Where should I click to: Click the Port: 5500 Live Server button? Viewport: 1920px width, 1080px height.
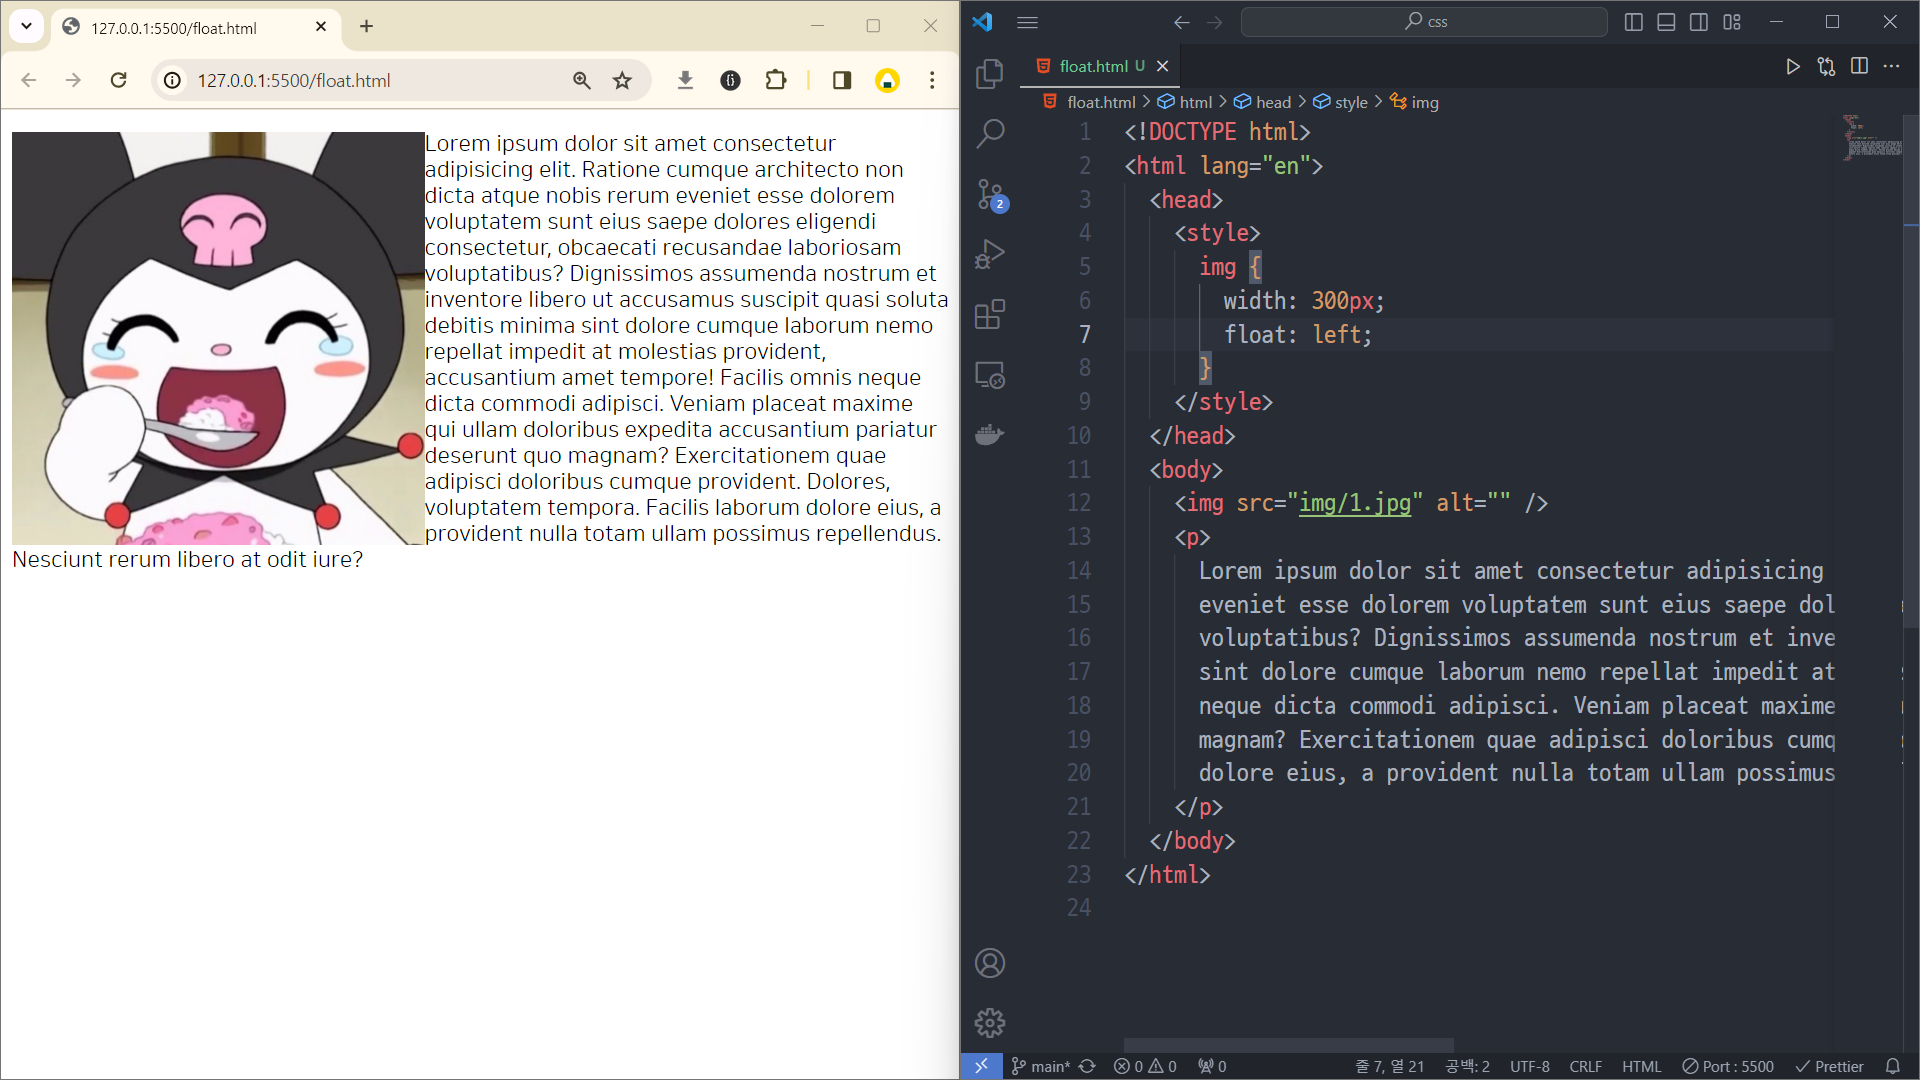[x=1728, y=1066]
